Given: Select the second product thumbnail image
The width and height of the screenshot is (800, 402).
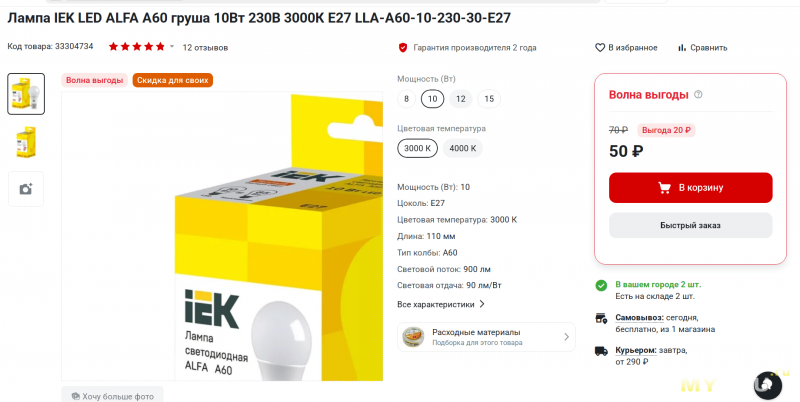Looking at the screenshot, I should tap(26, 142).
